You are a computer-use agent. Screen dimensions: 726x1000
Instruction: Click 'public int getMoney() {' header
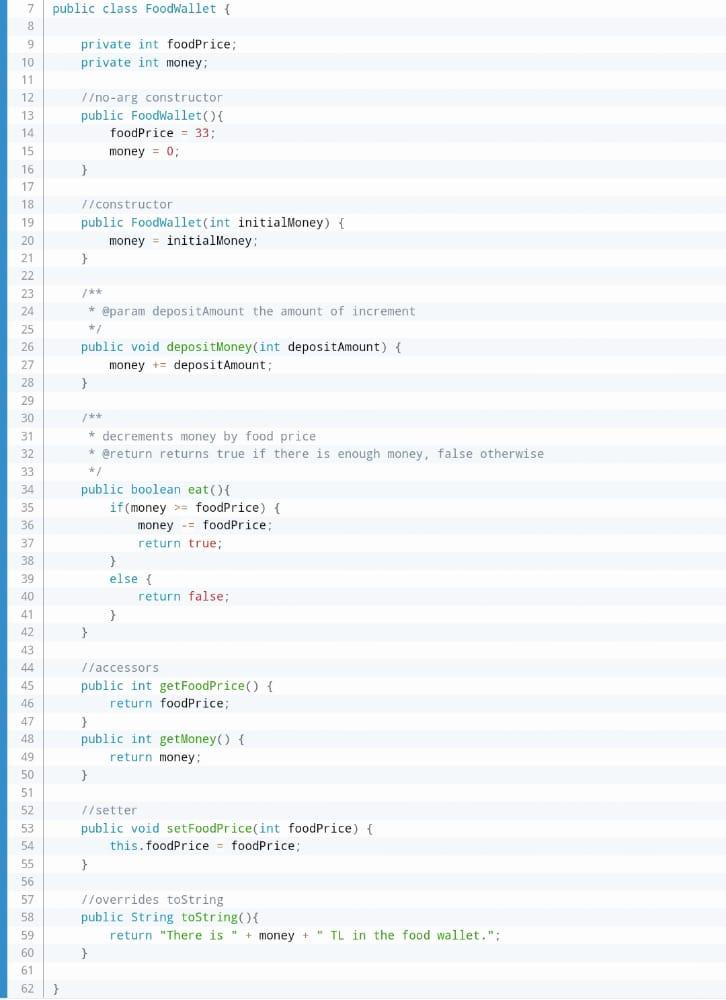[x=162, y=739]
